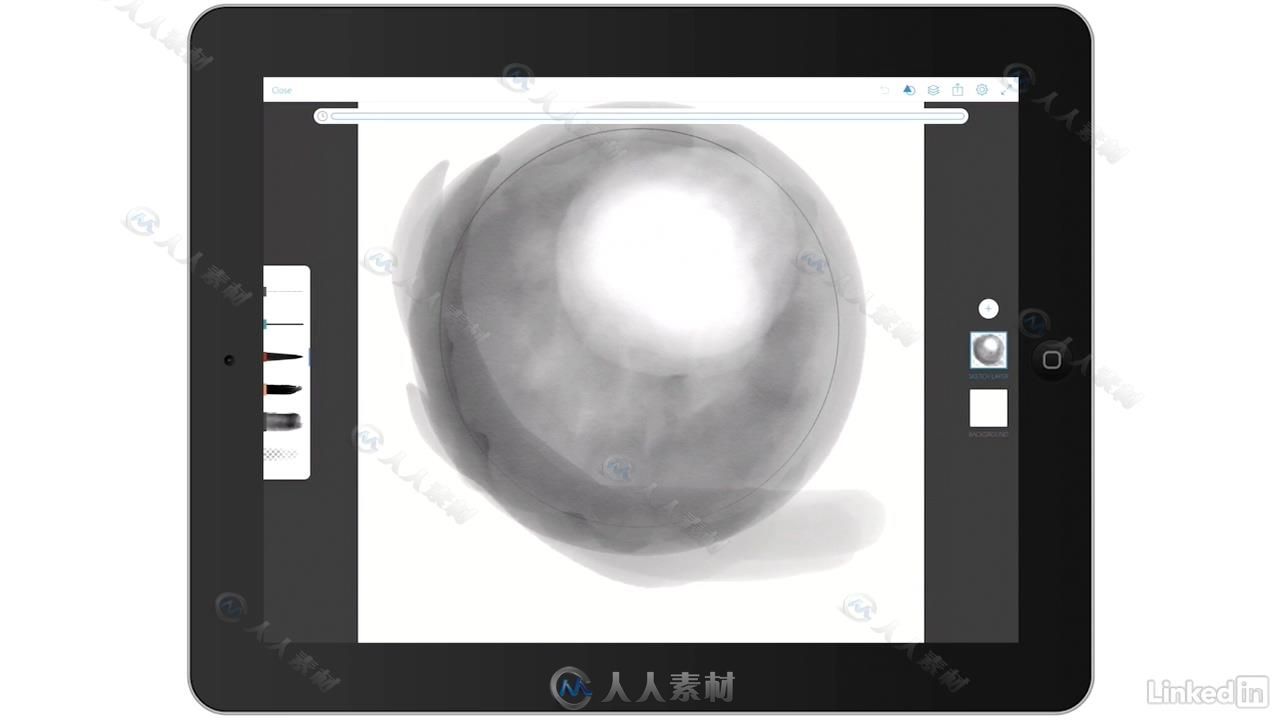This screenshot has height=720, width=1282.
Task: Open the share icon
Action: (x=957, y=90)
